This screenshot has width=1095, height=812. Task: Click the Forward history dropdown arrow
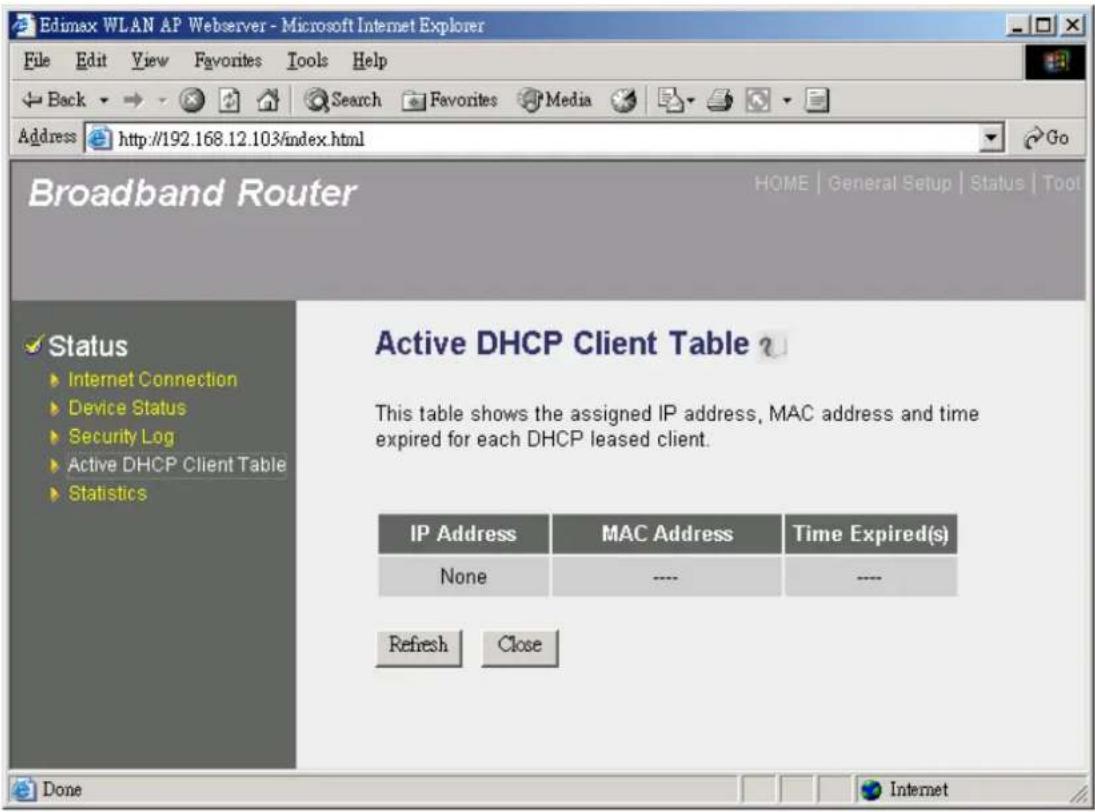(162, 101)
